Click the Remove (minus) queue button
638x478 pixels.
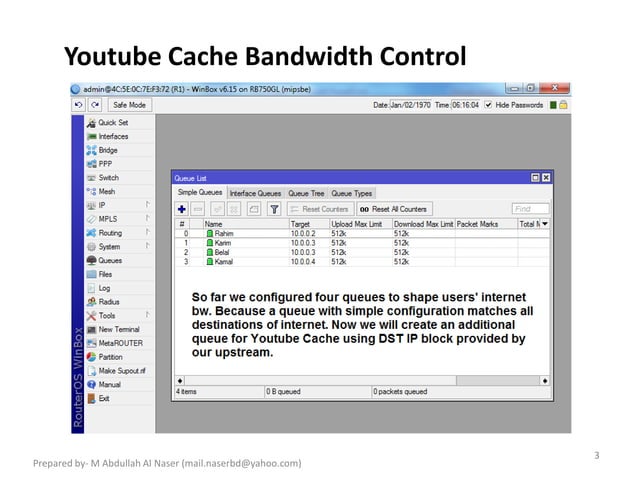point(198,209)
